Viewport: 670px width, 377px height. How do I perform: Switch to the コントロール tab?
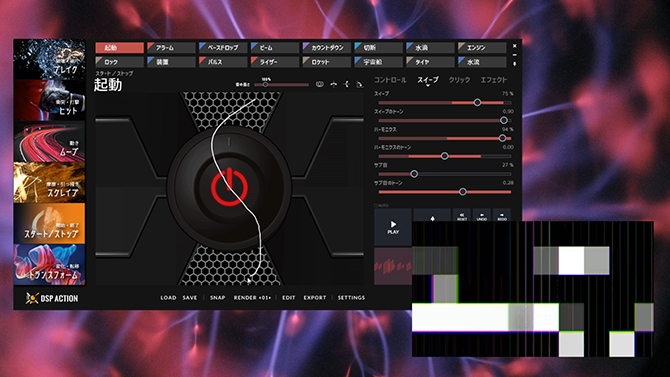(390, 80)
